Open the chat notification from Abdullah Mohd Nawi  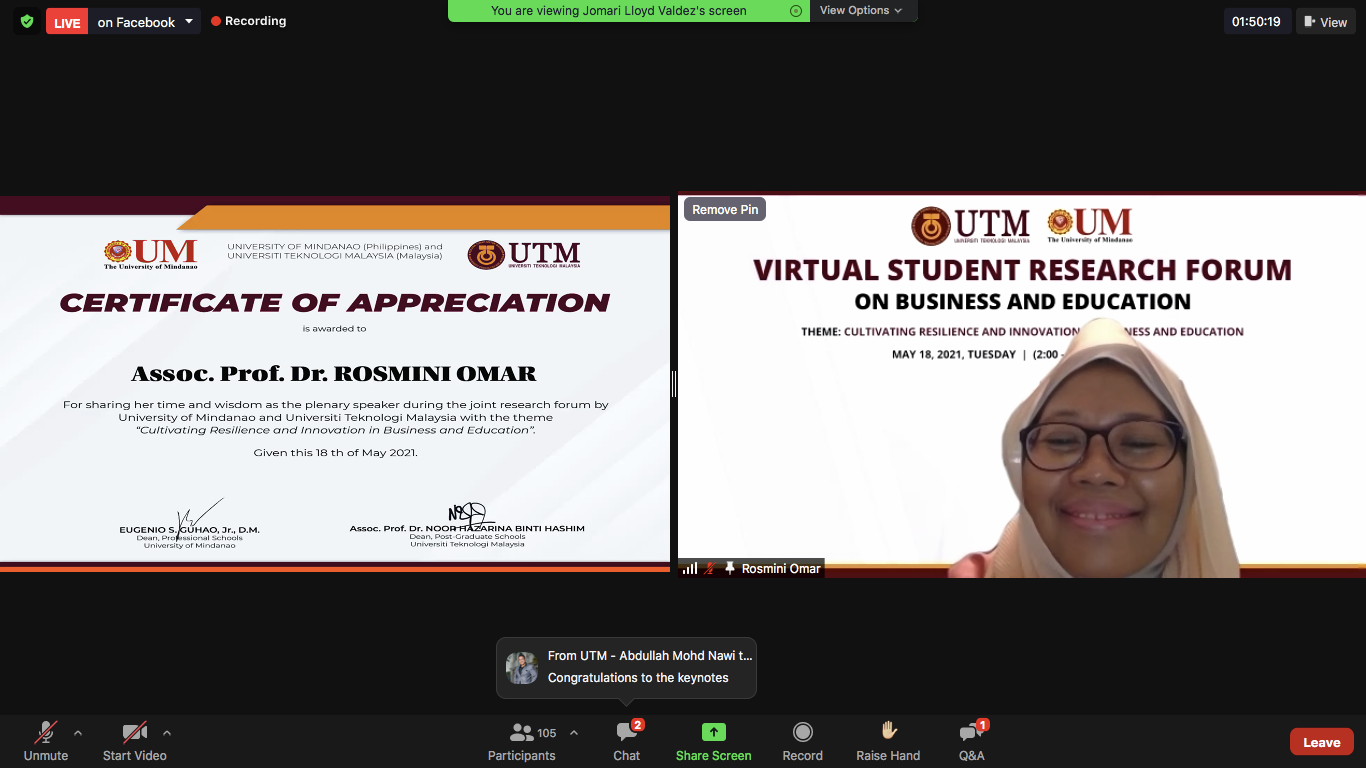[627, 667]
